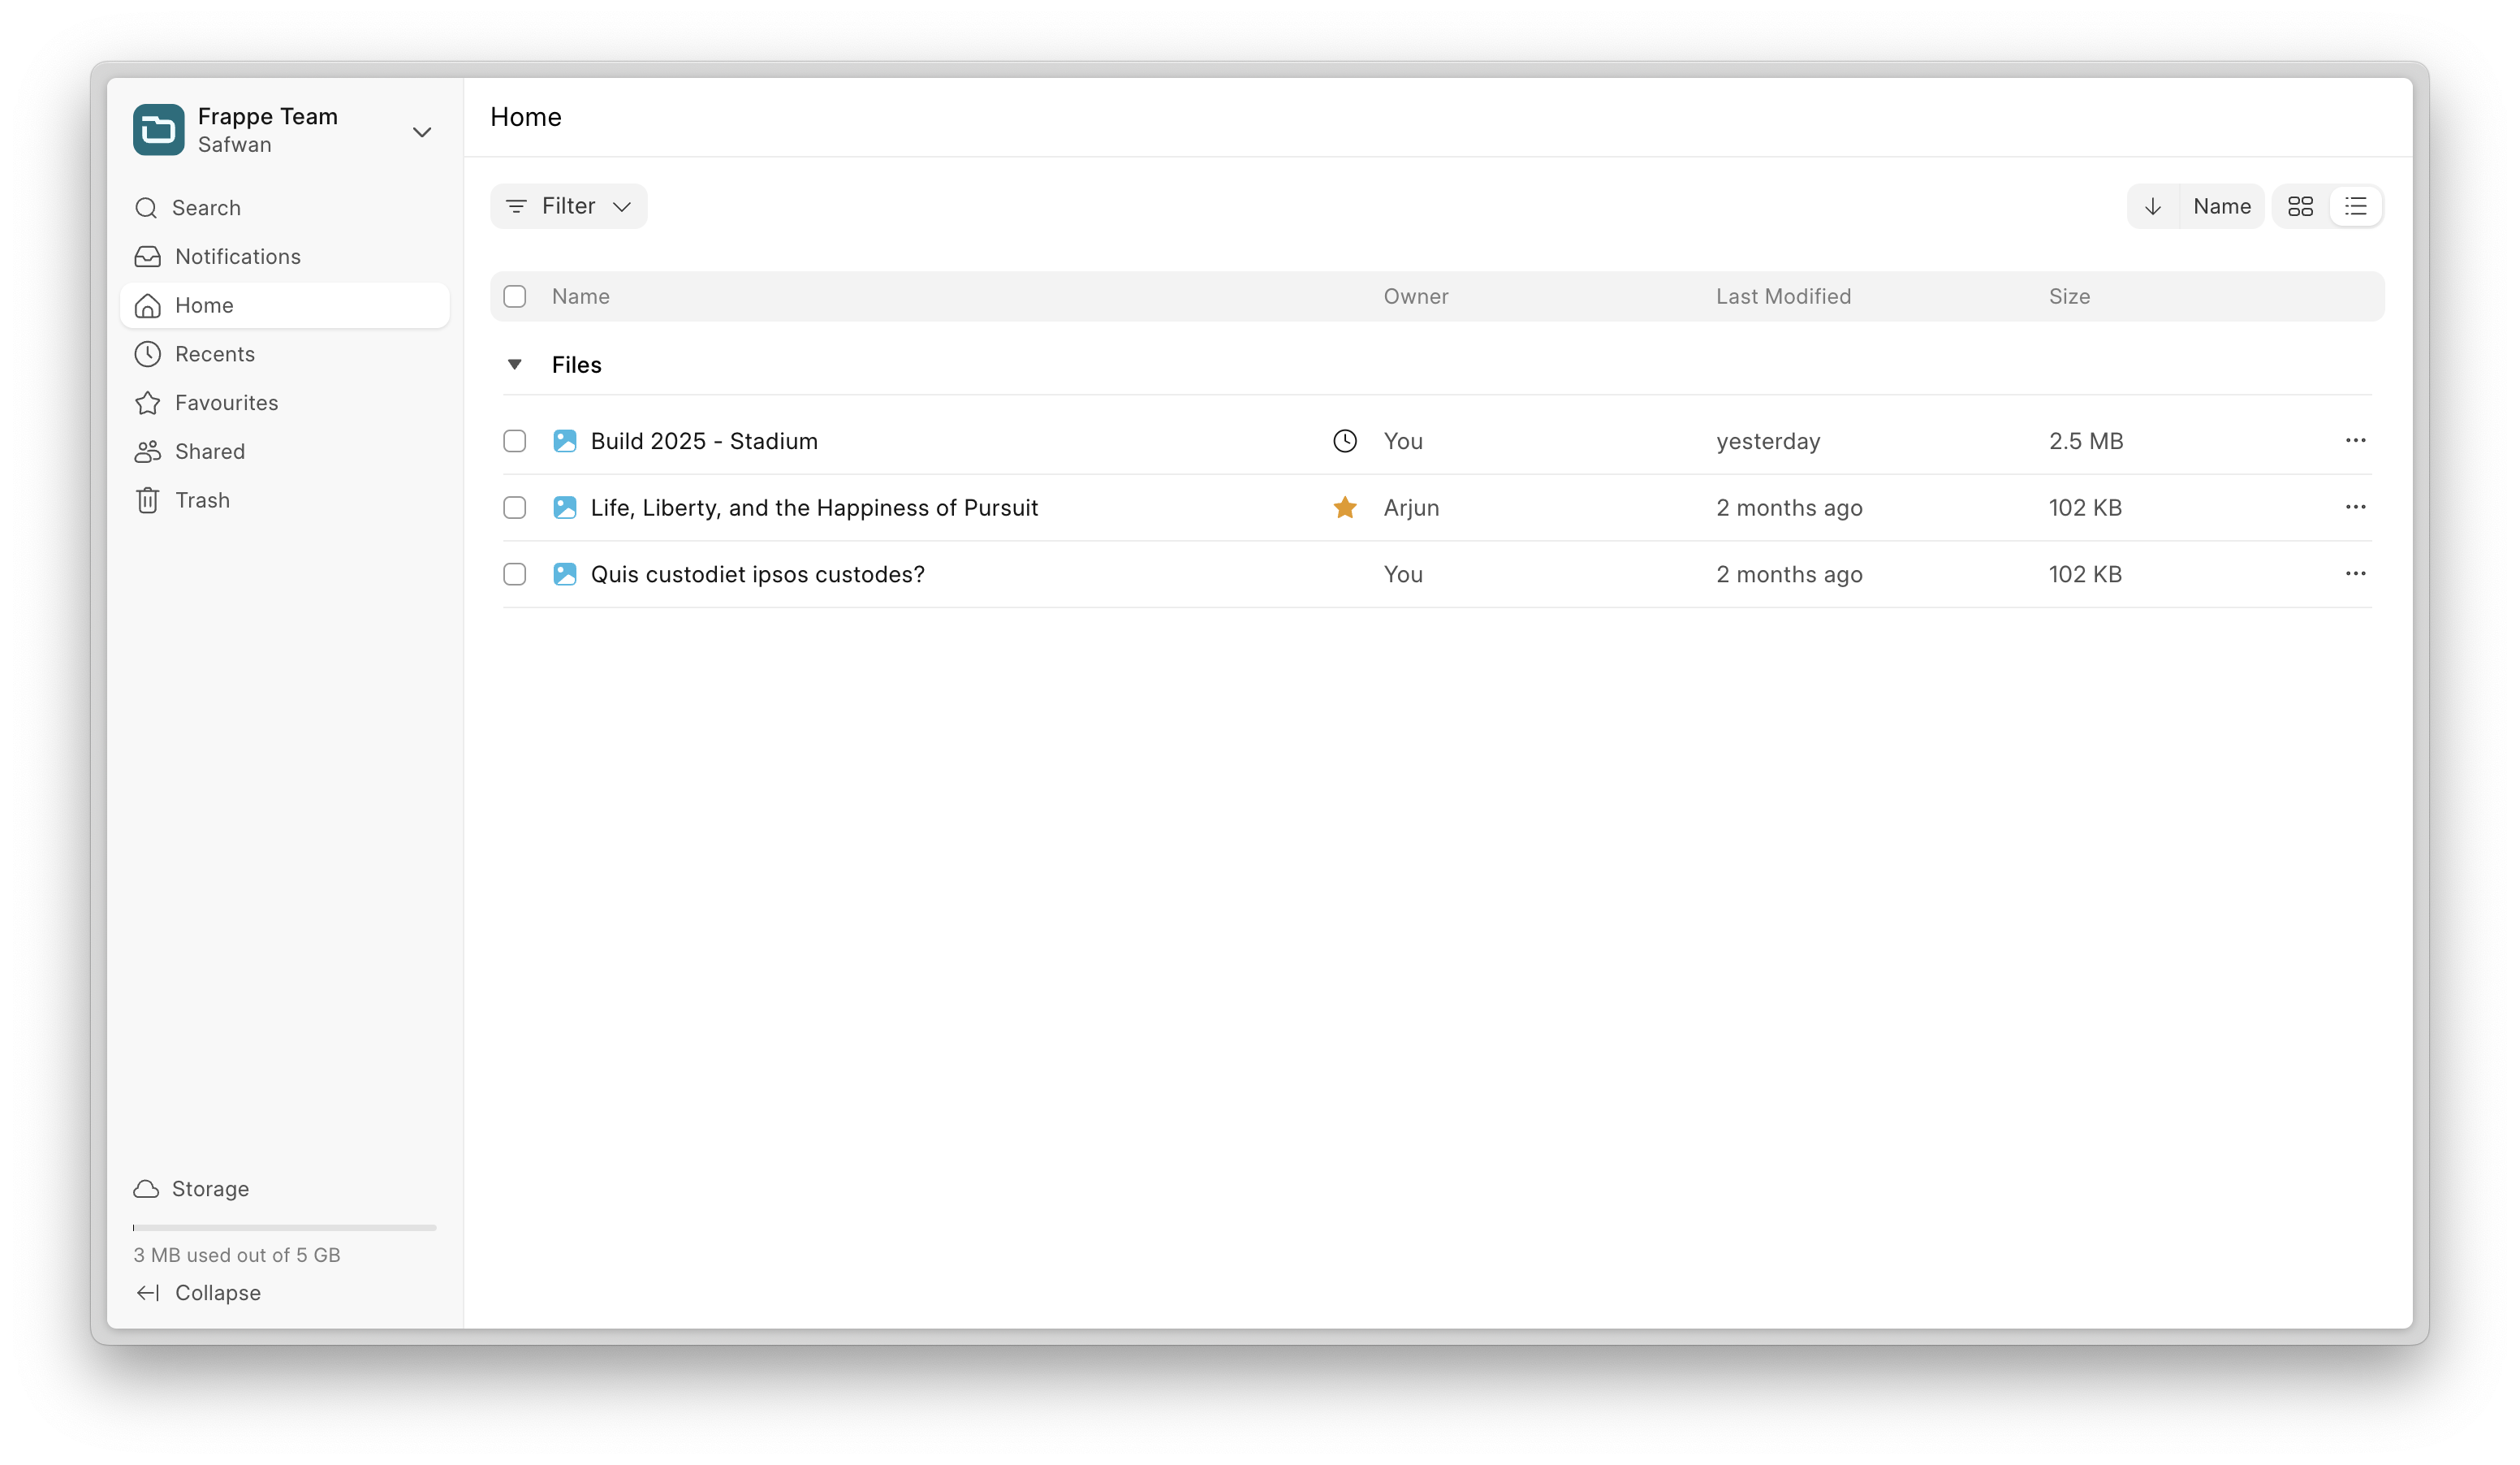Open options menu for Quis custodiet file
Viewport: 2520px width, 1465px height.
(x=2354, y=574)
